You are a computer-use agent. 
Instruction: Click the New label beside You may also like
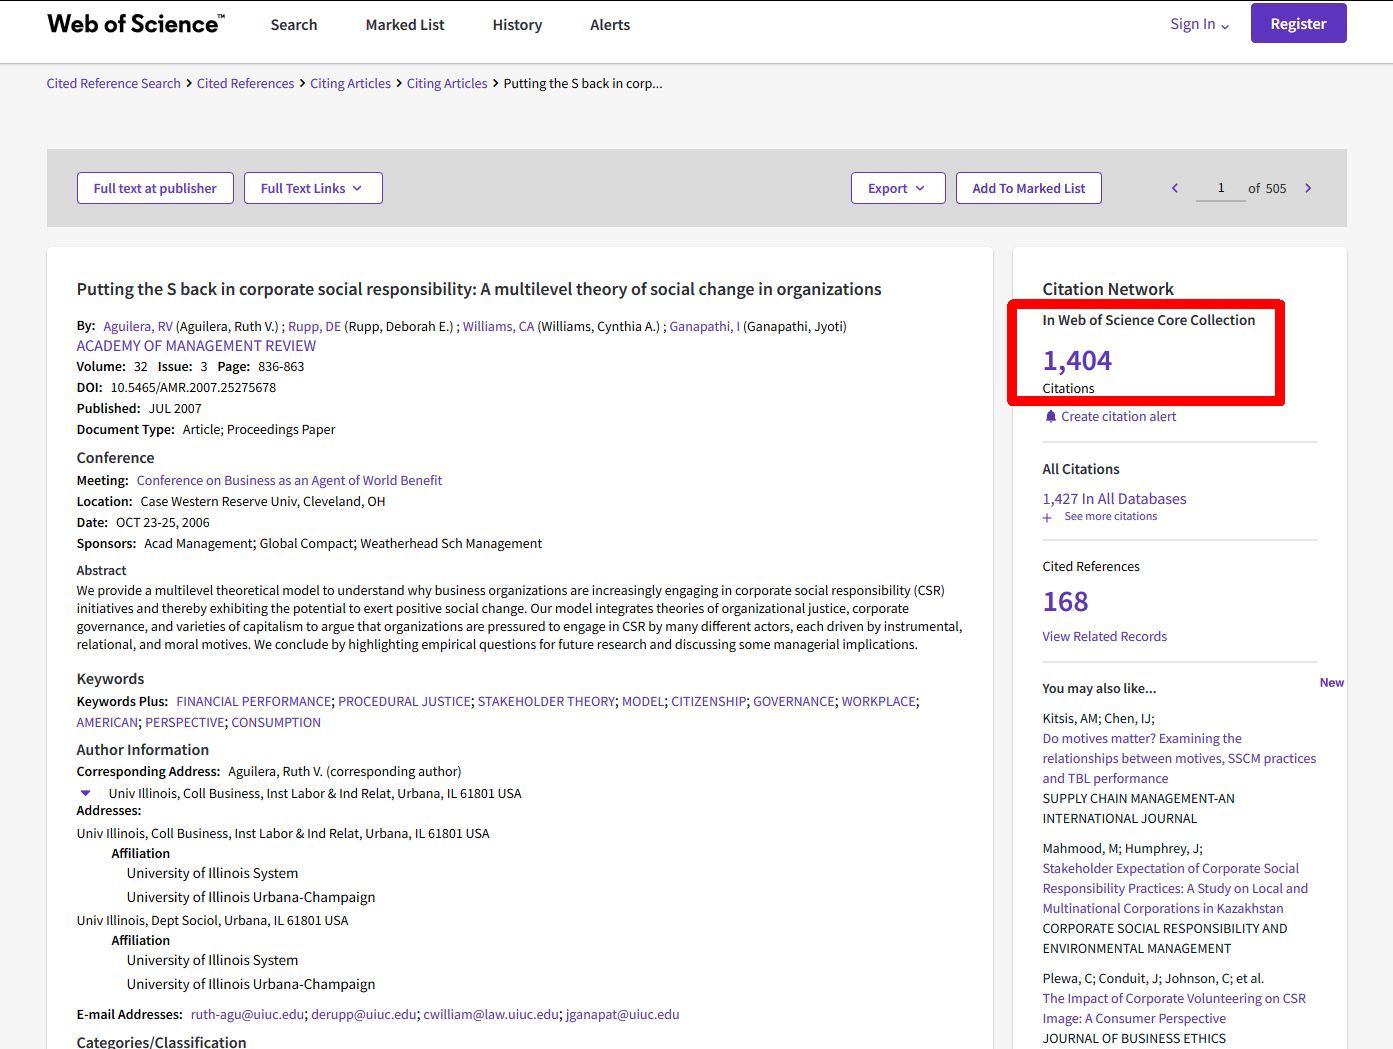[x=1332, y=683]
